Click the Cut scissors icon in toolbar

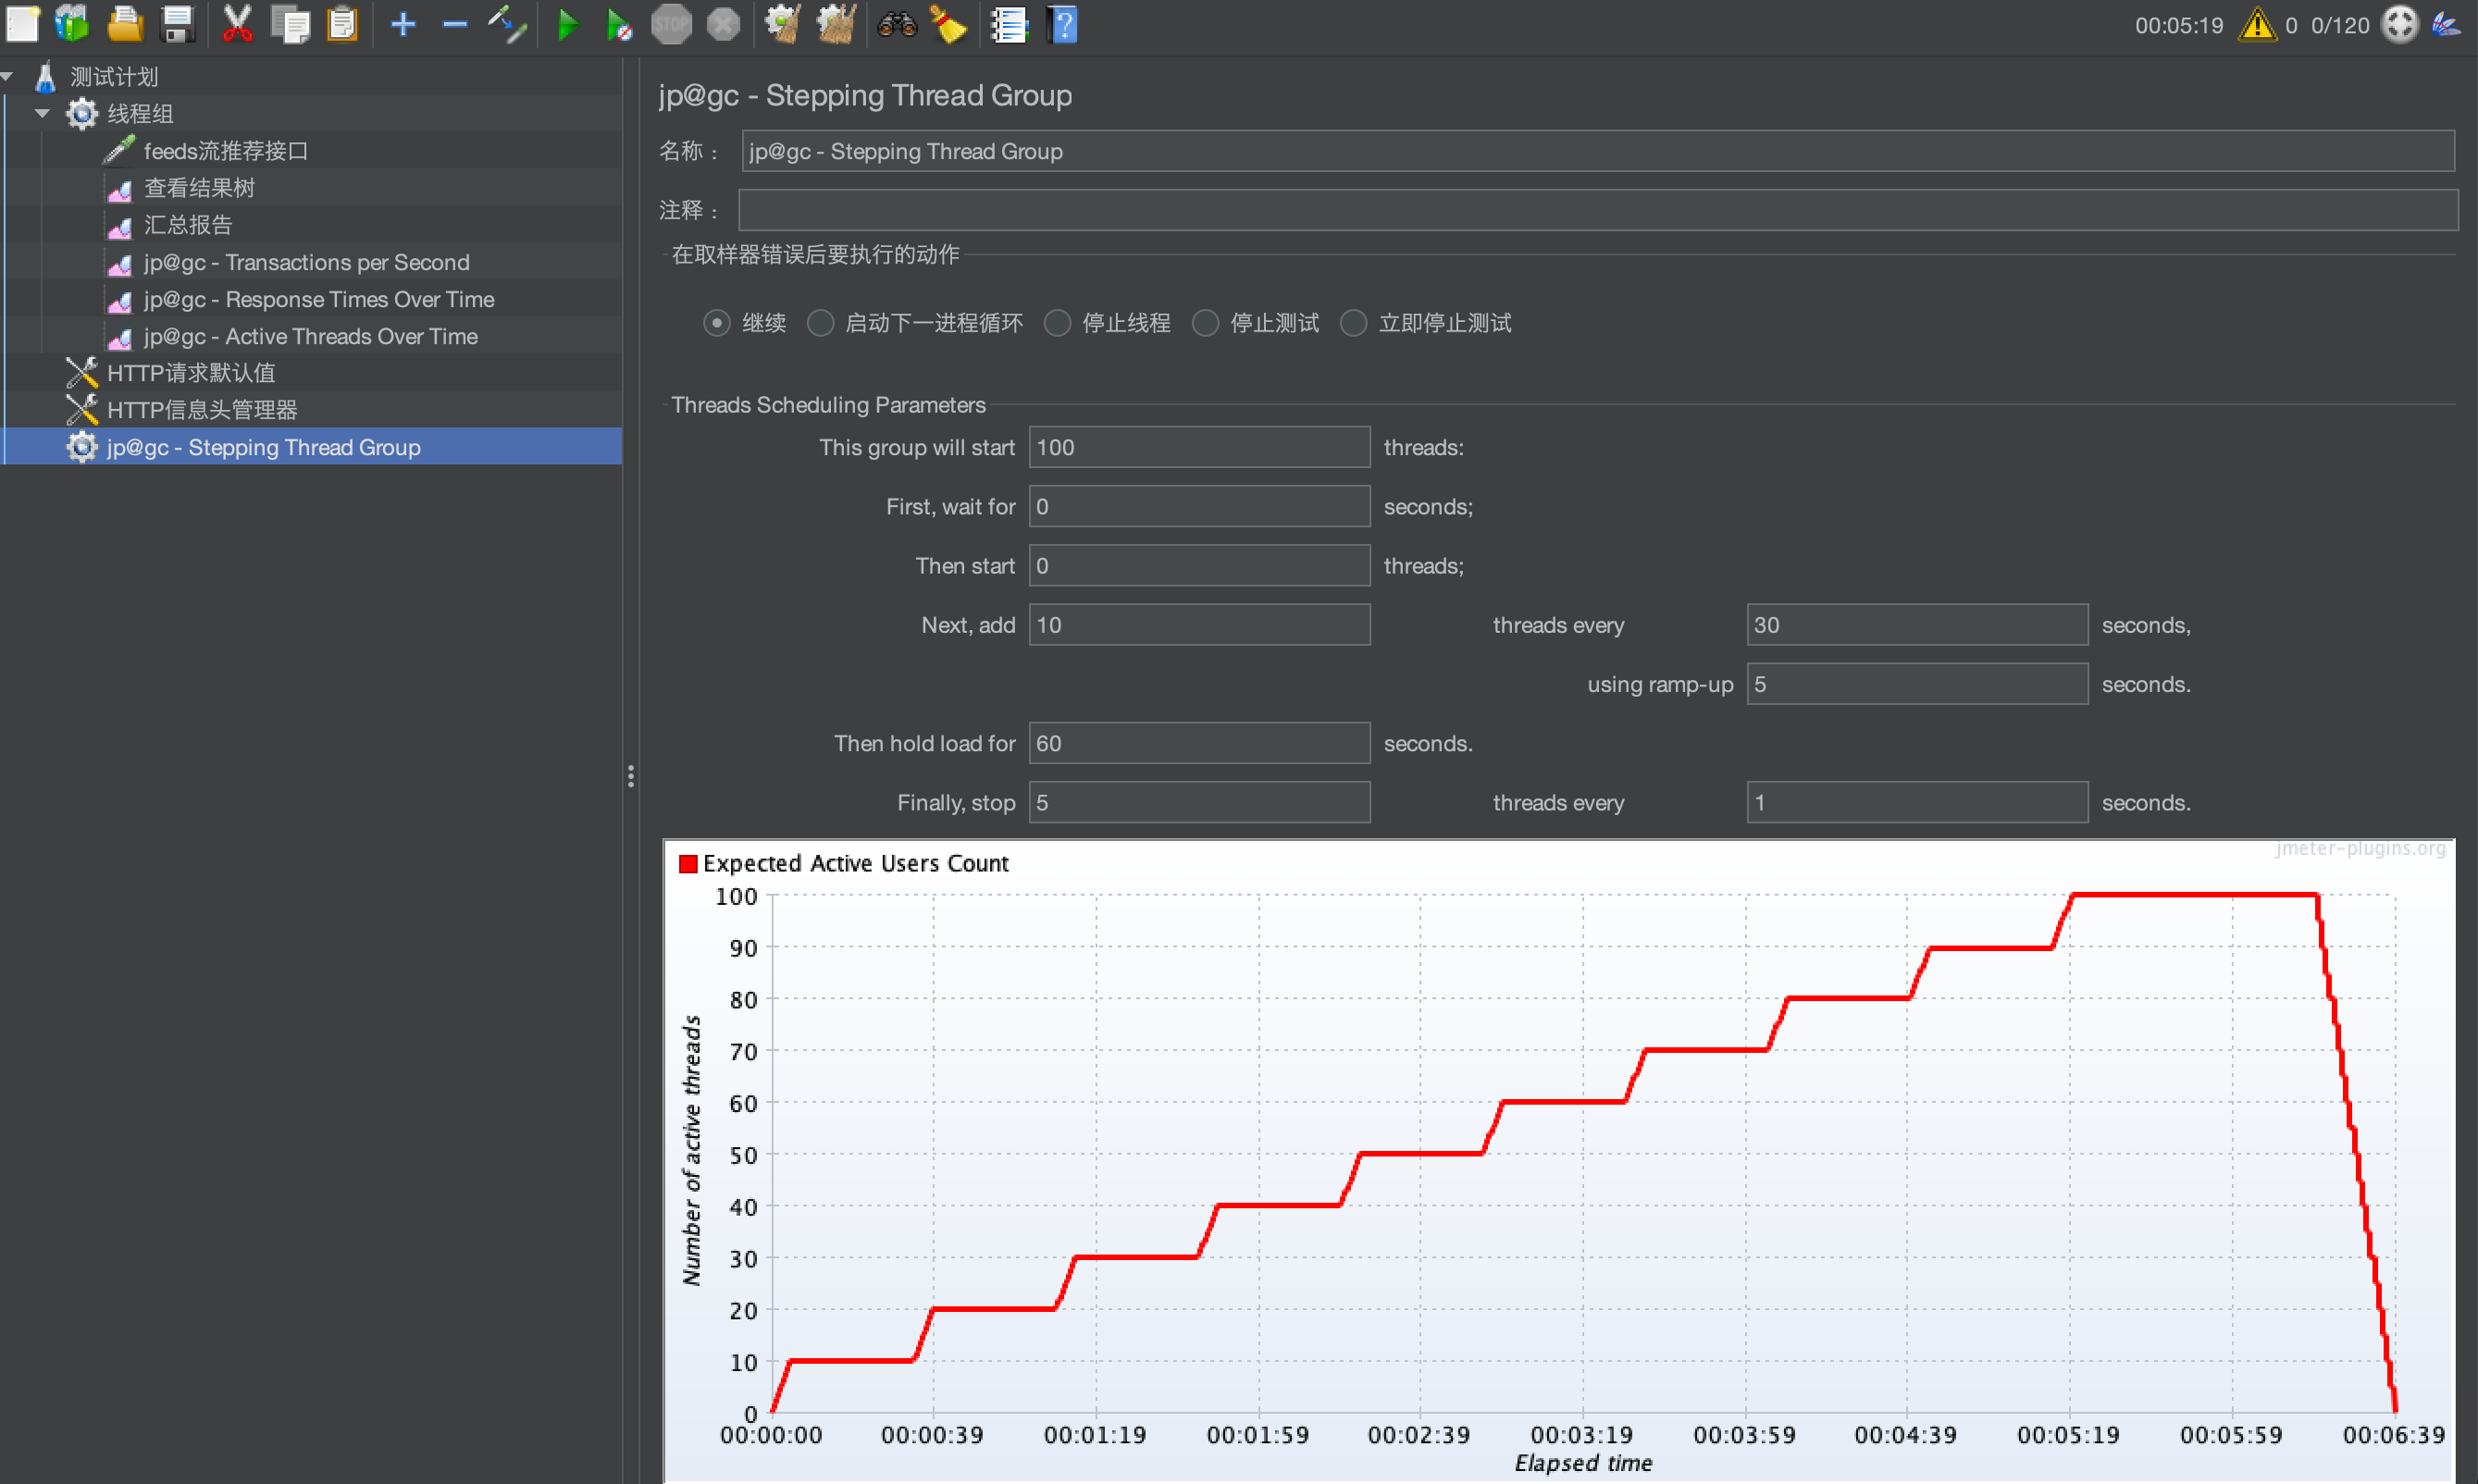pyautogui.click(x=236, y=24)
